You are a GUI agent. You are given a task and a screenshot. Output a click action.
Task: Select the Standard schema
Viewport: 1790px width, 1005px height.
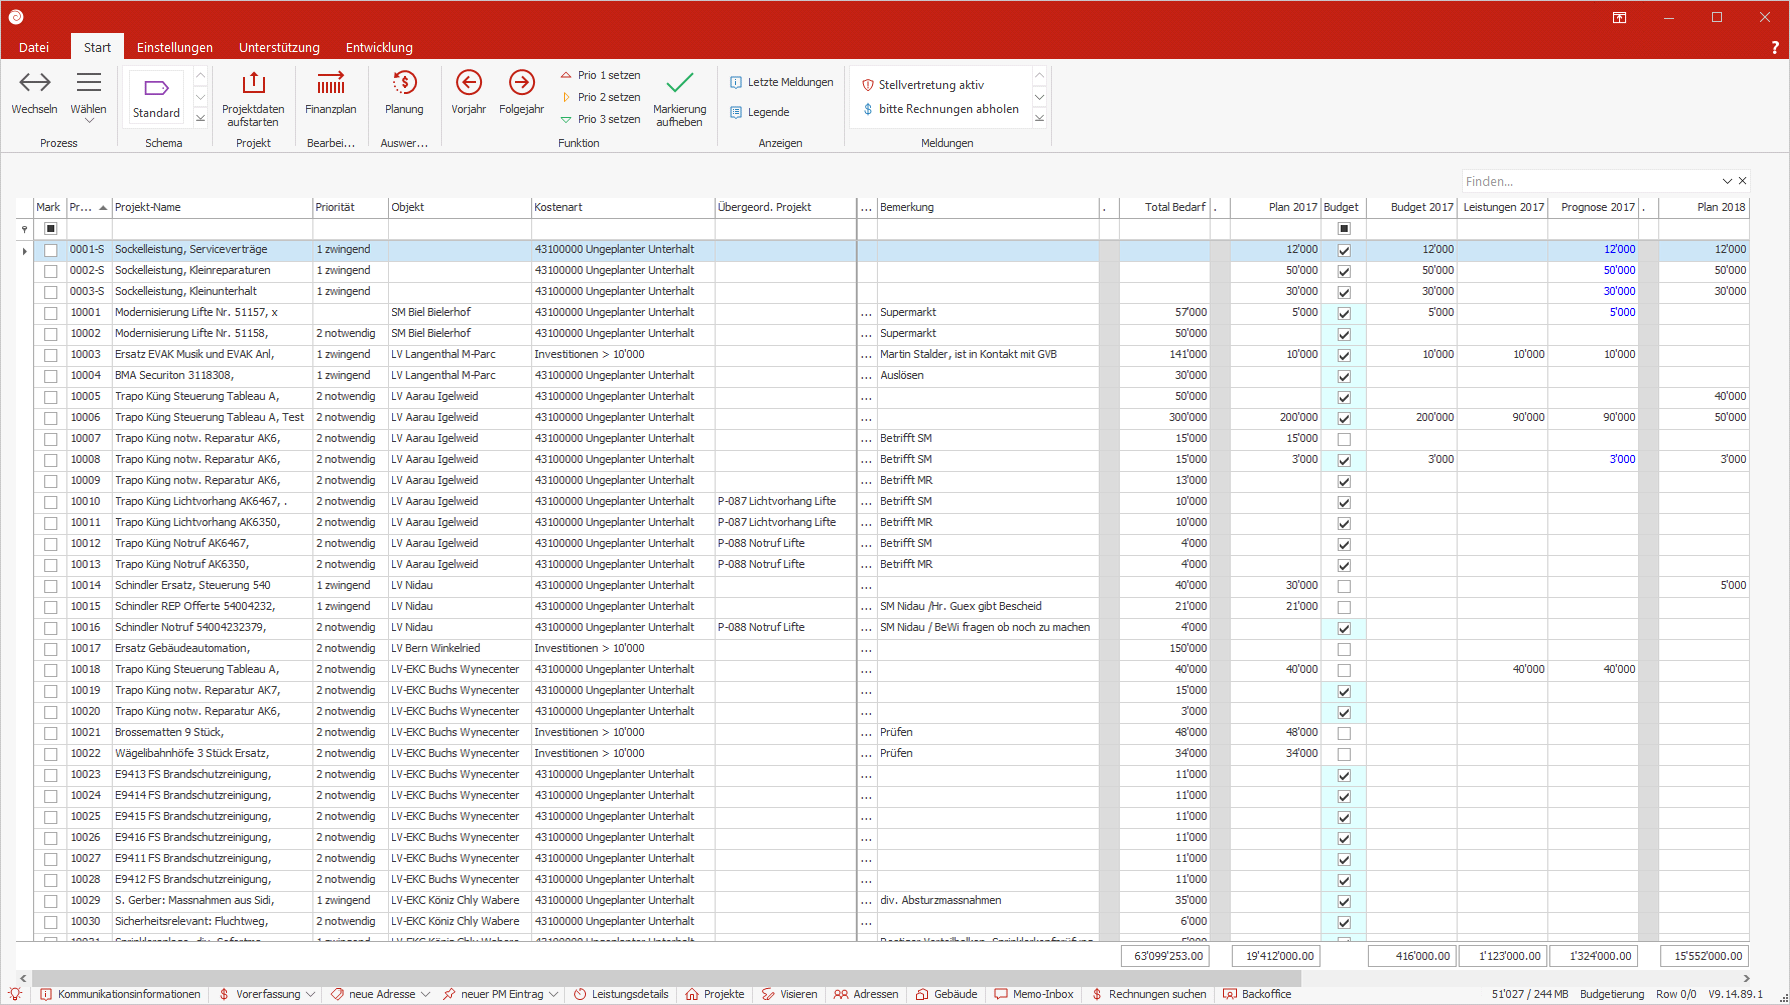[156, 97]
